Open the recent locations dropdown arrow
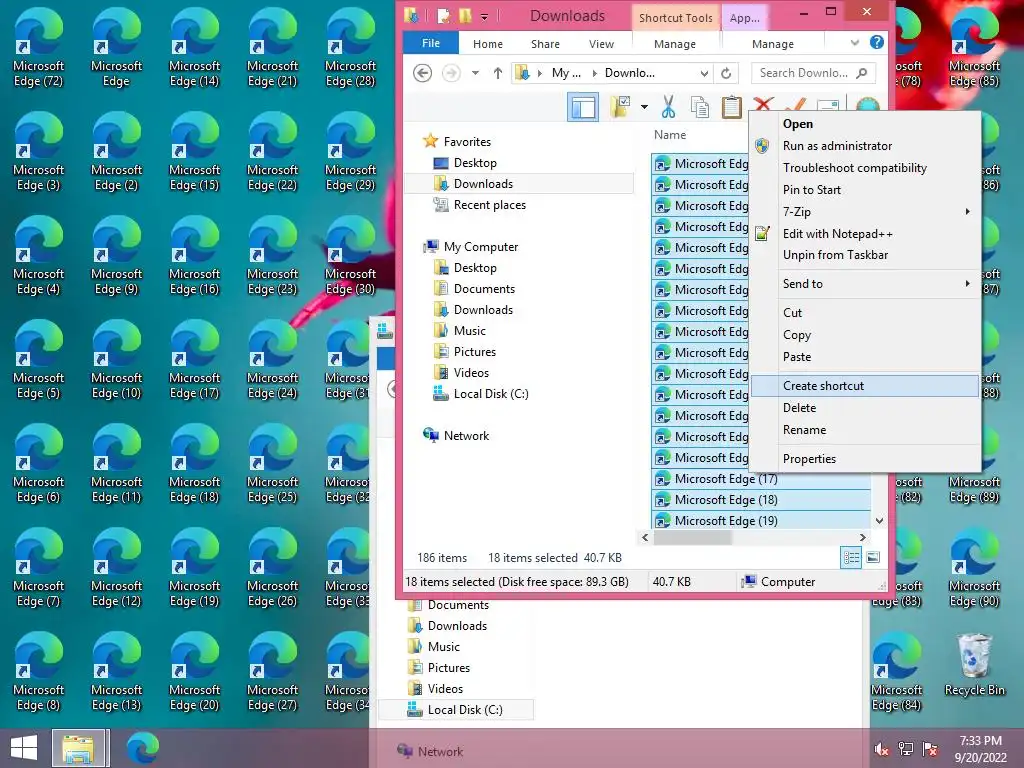The image size is (1024, 768). click(475, 73)
